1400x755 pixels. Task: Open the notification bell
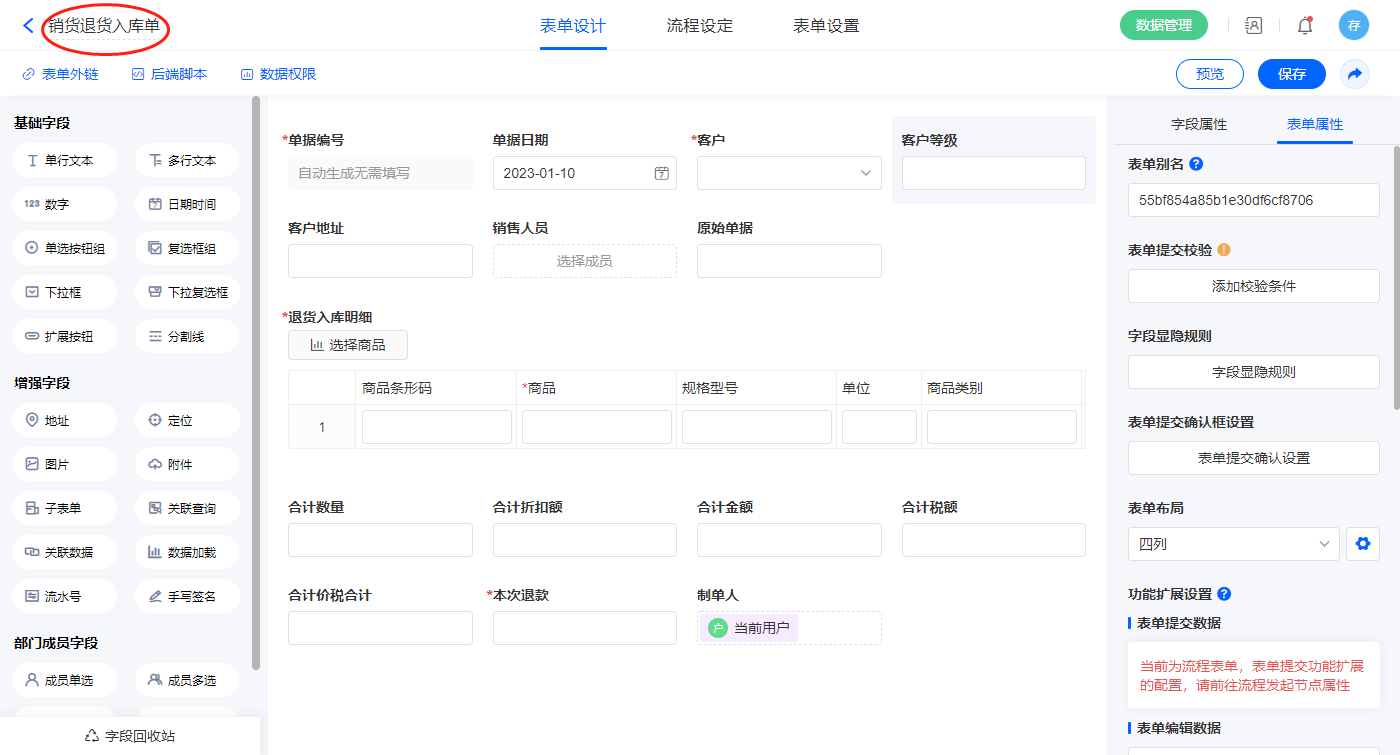tap(1304, 26)
